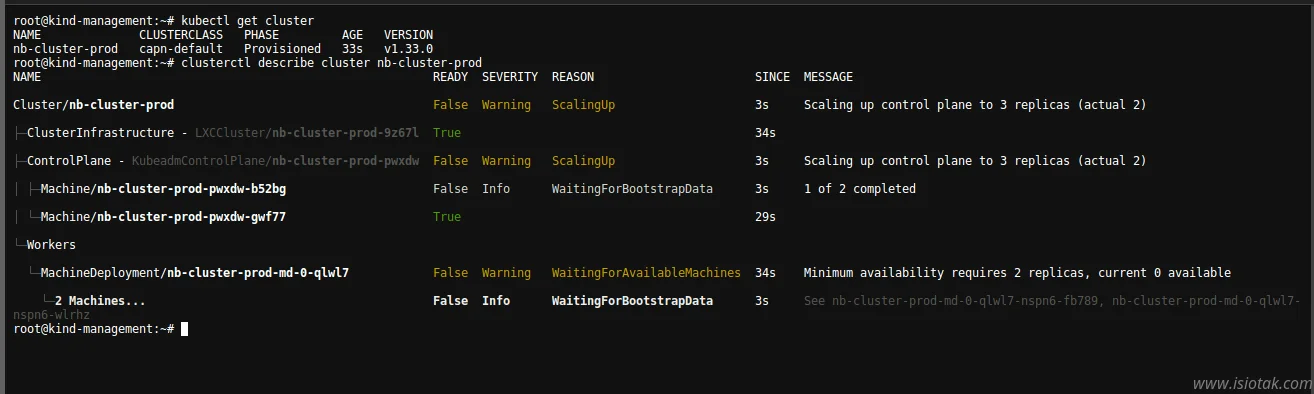Click the MESSAGE column header
Viewport: 1314px width, 394px height.
[x=828, y=76]
